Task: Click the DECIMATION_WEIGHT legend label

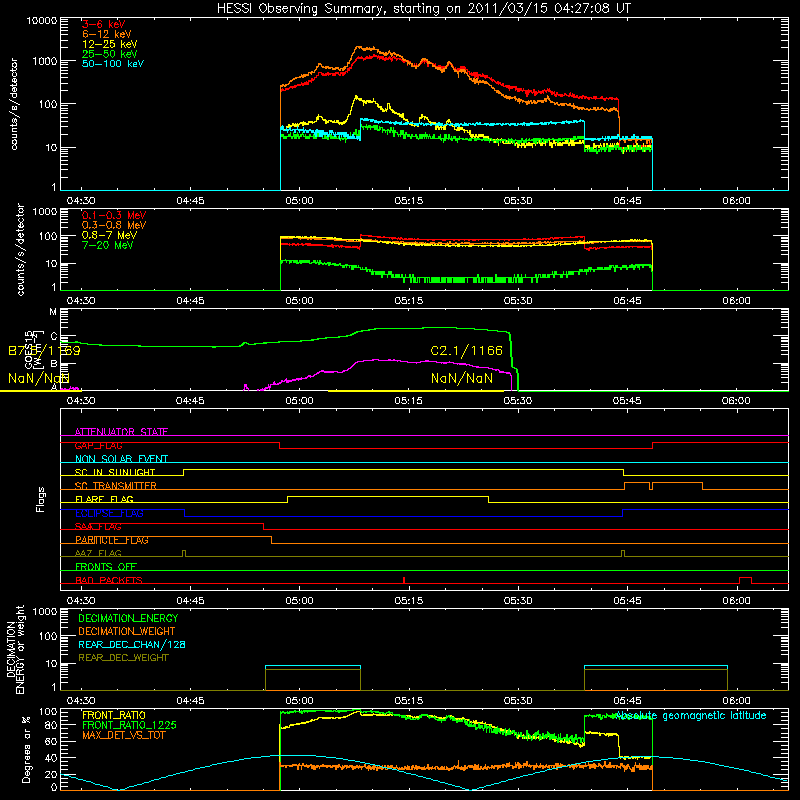Action: pyautogui.click(x=127, y=631)
